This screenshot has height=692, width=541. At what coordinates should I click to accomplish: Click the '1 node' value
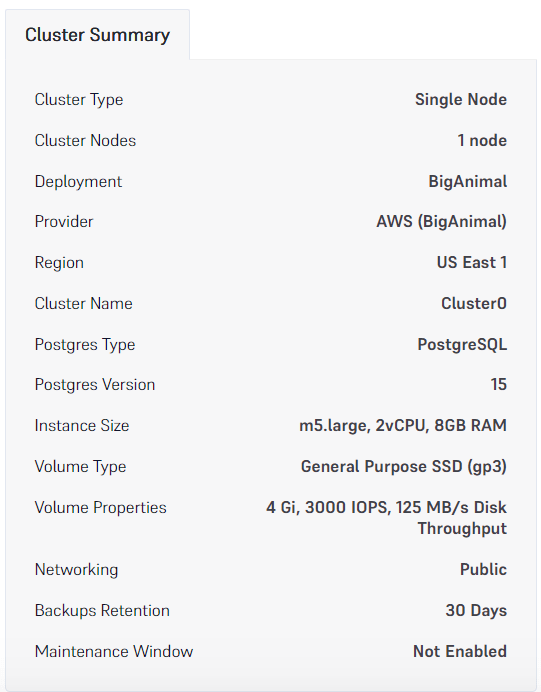coord(482,140)
